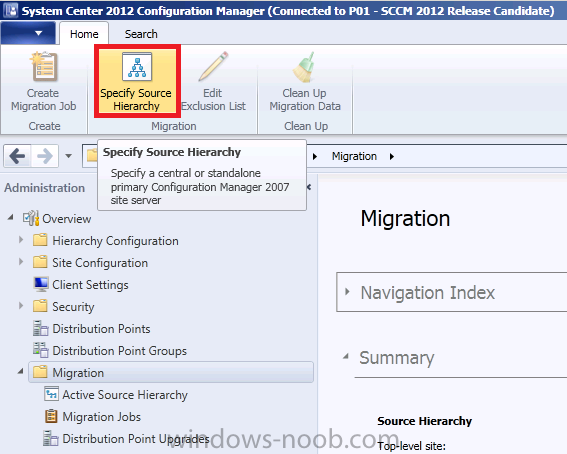Click the Migration folder icon in tree

click(x=40, y=372)
